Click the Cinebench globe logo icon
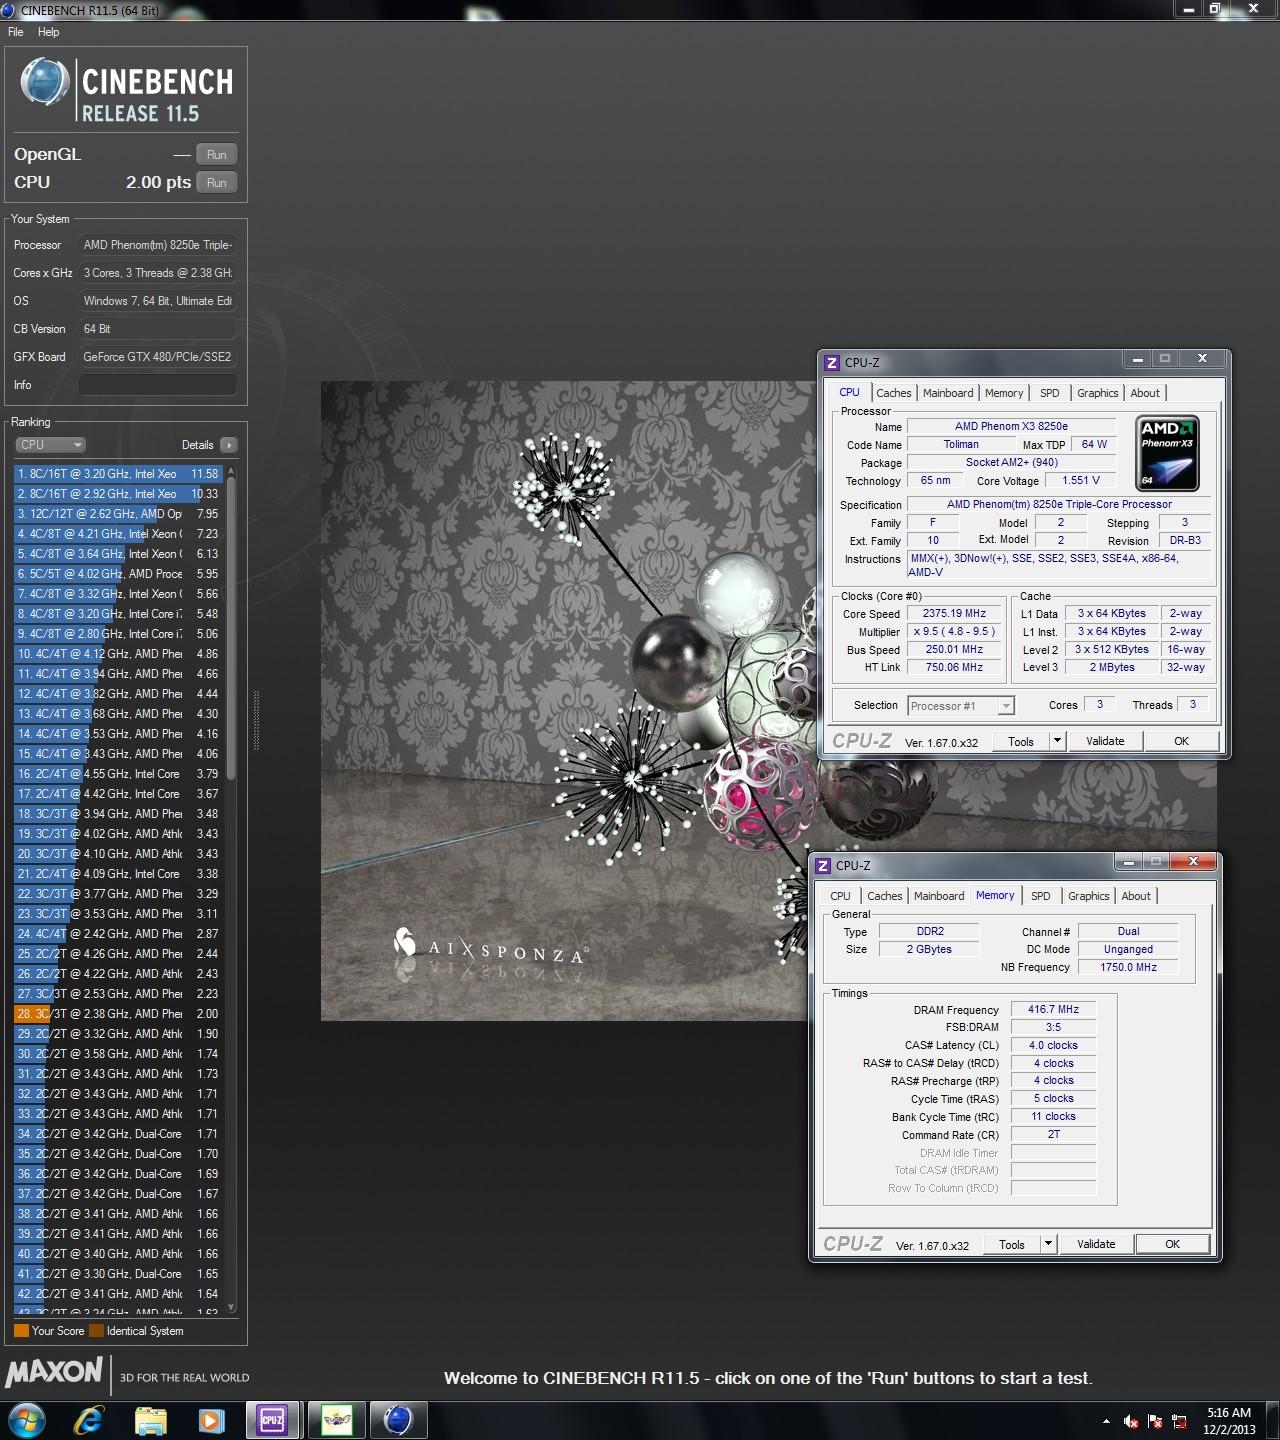Image resolution: width=1280 pixels, height=1440 pixels. tap(45, 82)
